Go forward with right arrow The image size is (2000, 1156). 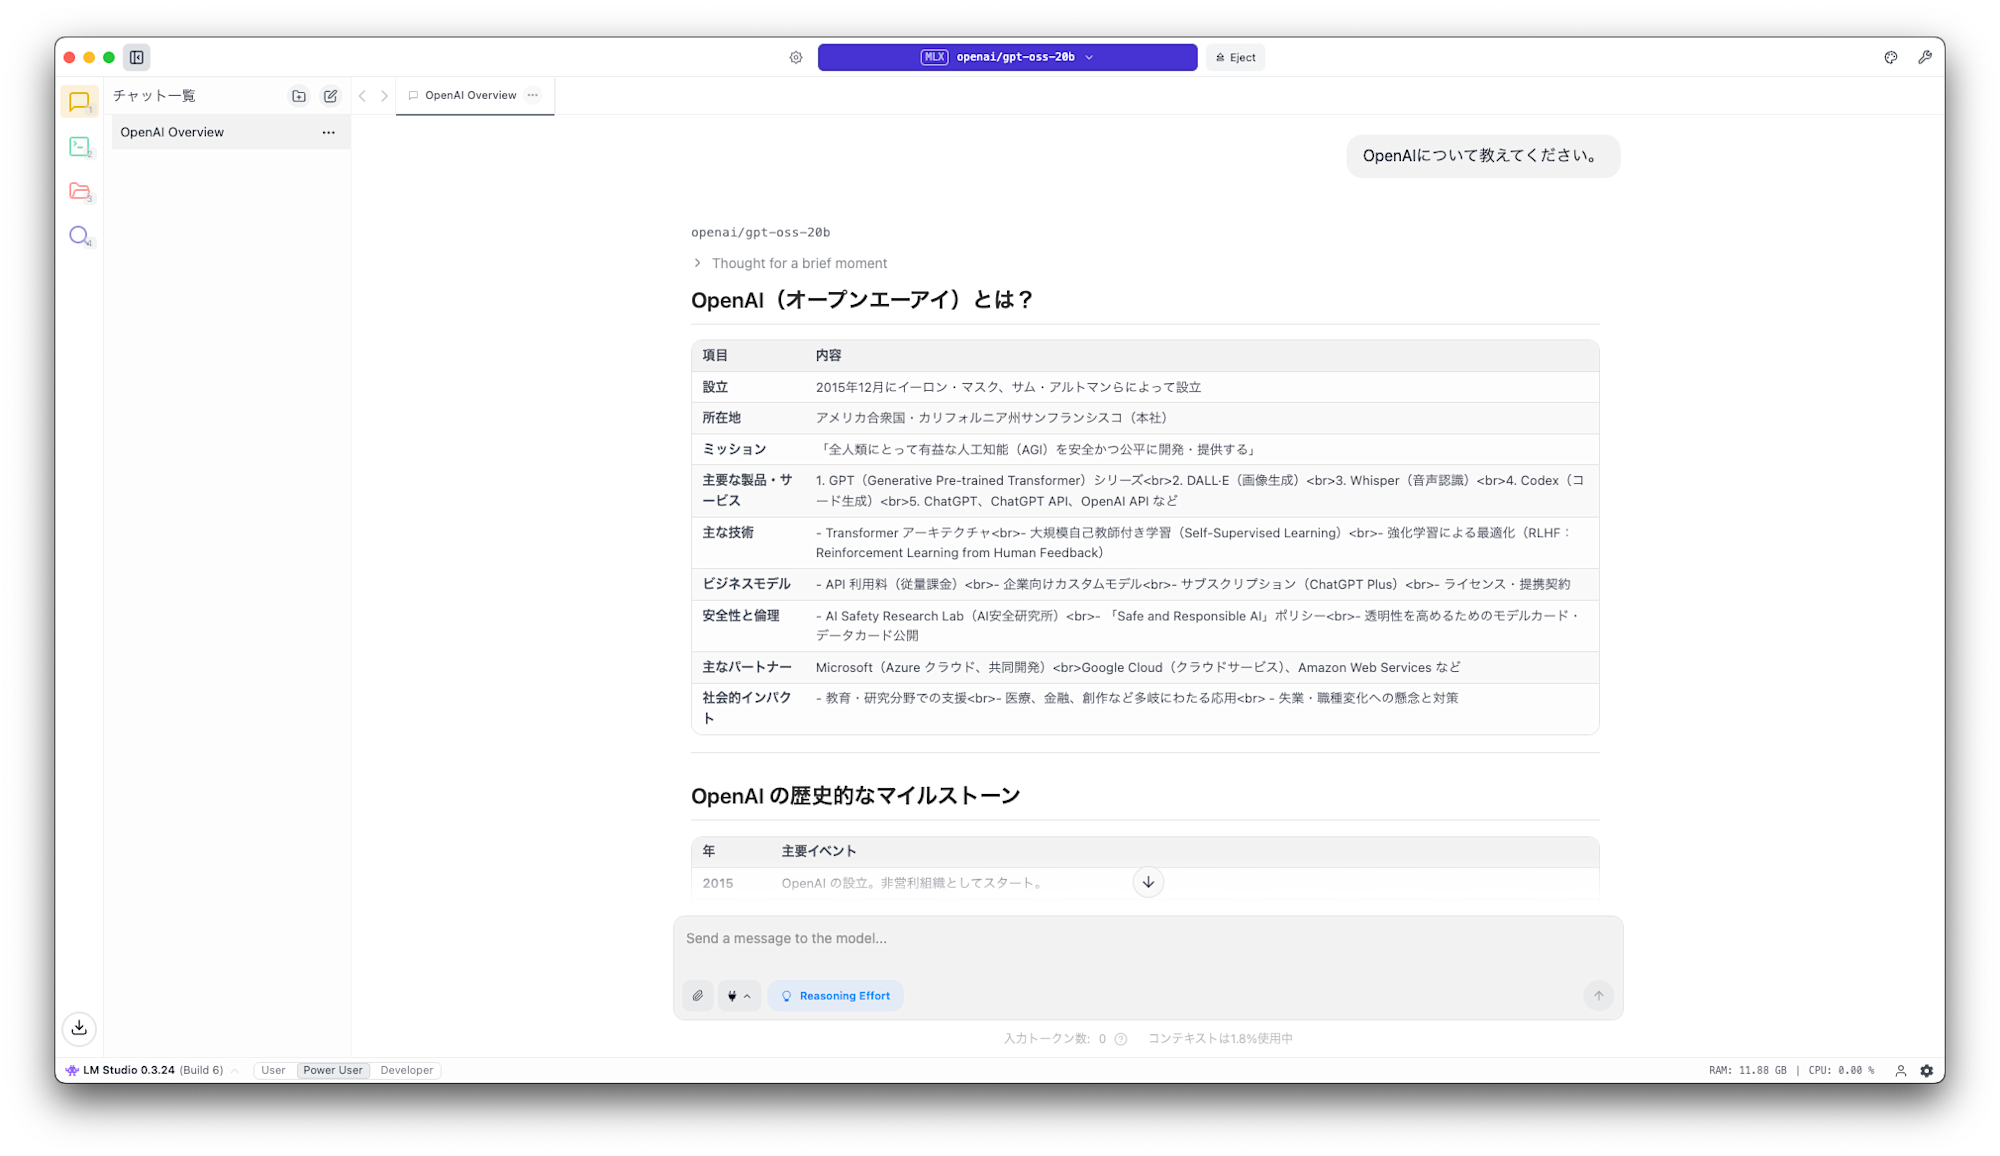[384, 96]
